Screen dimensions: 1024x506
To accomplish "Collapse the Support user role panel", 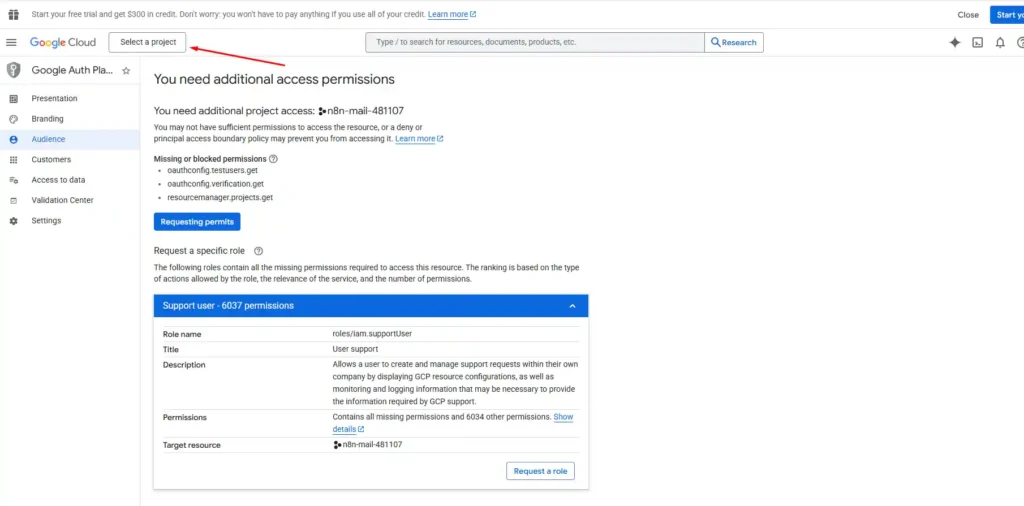I will [x=572, y=306].
